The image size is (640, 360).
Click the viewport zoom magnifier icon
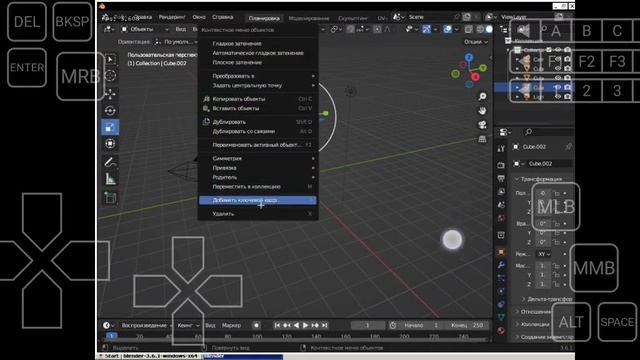482,96
